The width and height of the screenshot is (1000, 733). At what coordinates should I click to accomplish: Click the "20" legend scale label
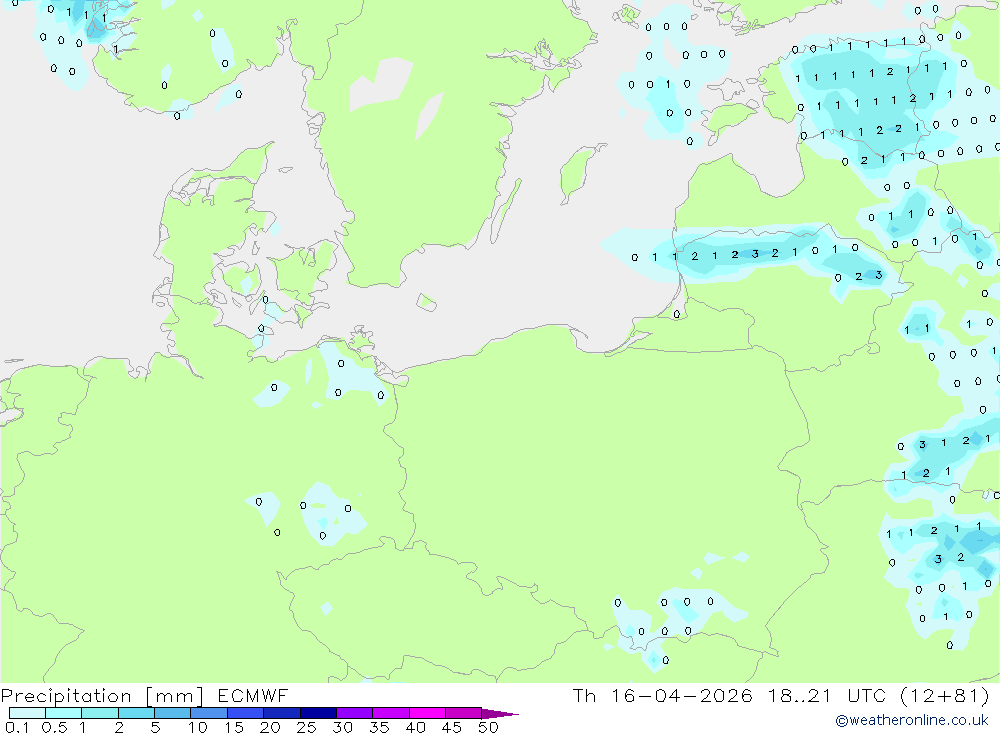(x=270, y=727)
